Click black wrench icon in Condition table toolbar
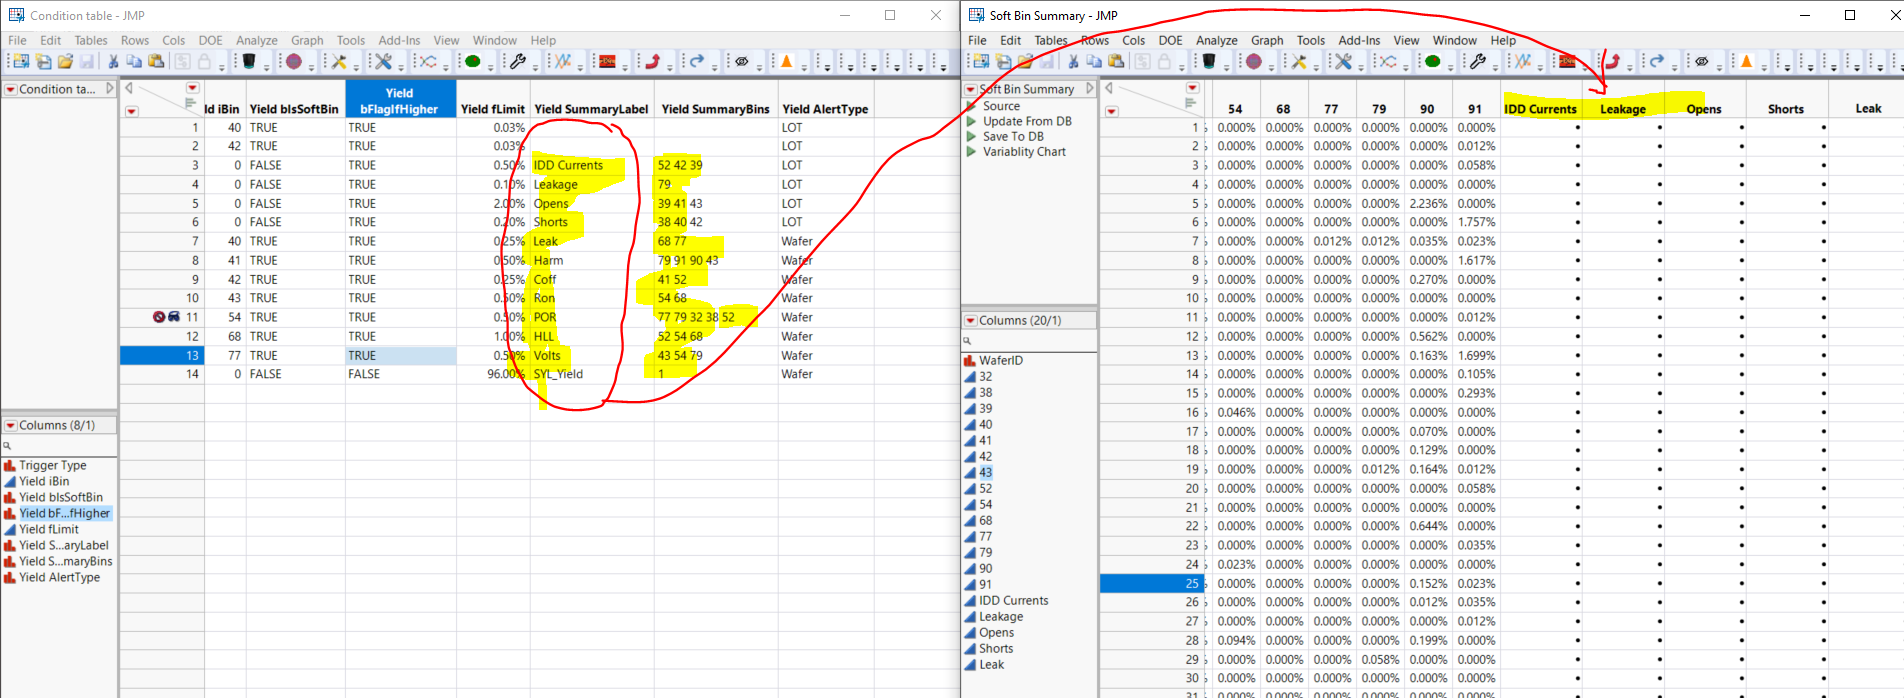 click(518, 62)
